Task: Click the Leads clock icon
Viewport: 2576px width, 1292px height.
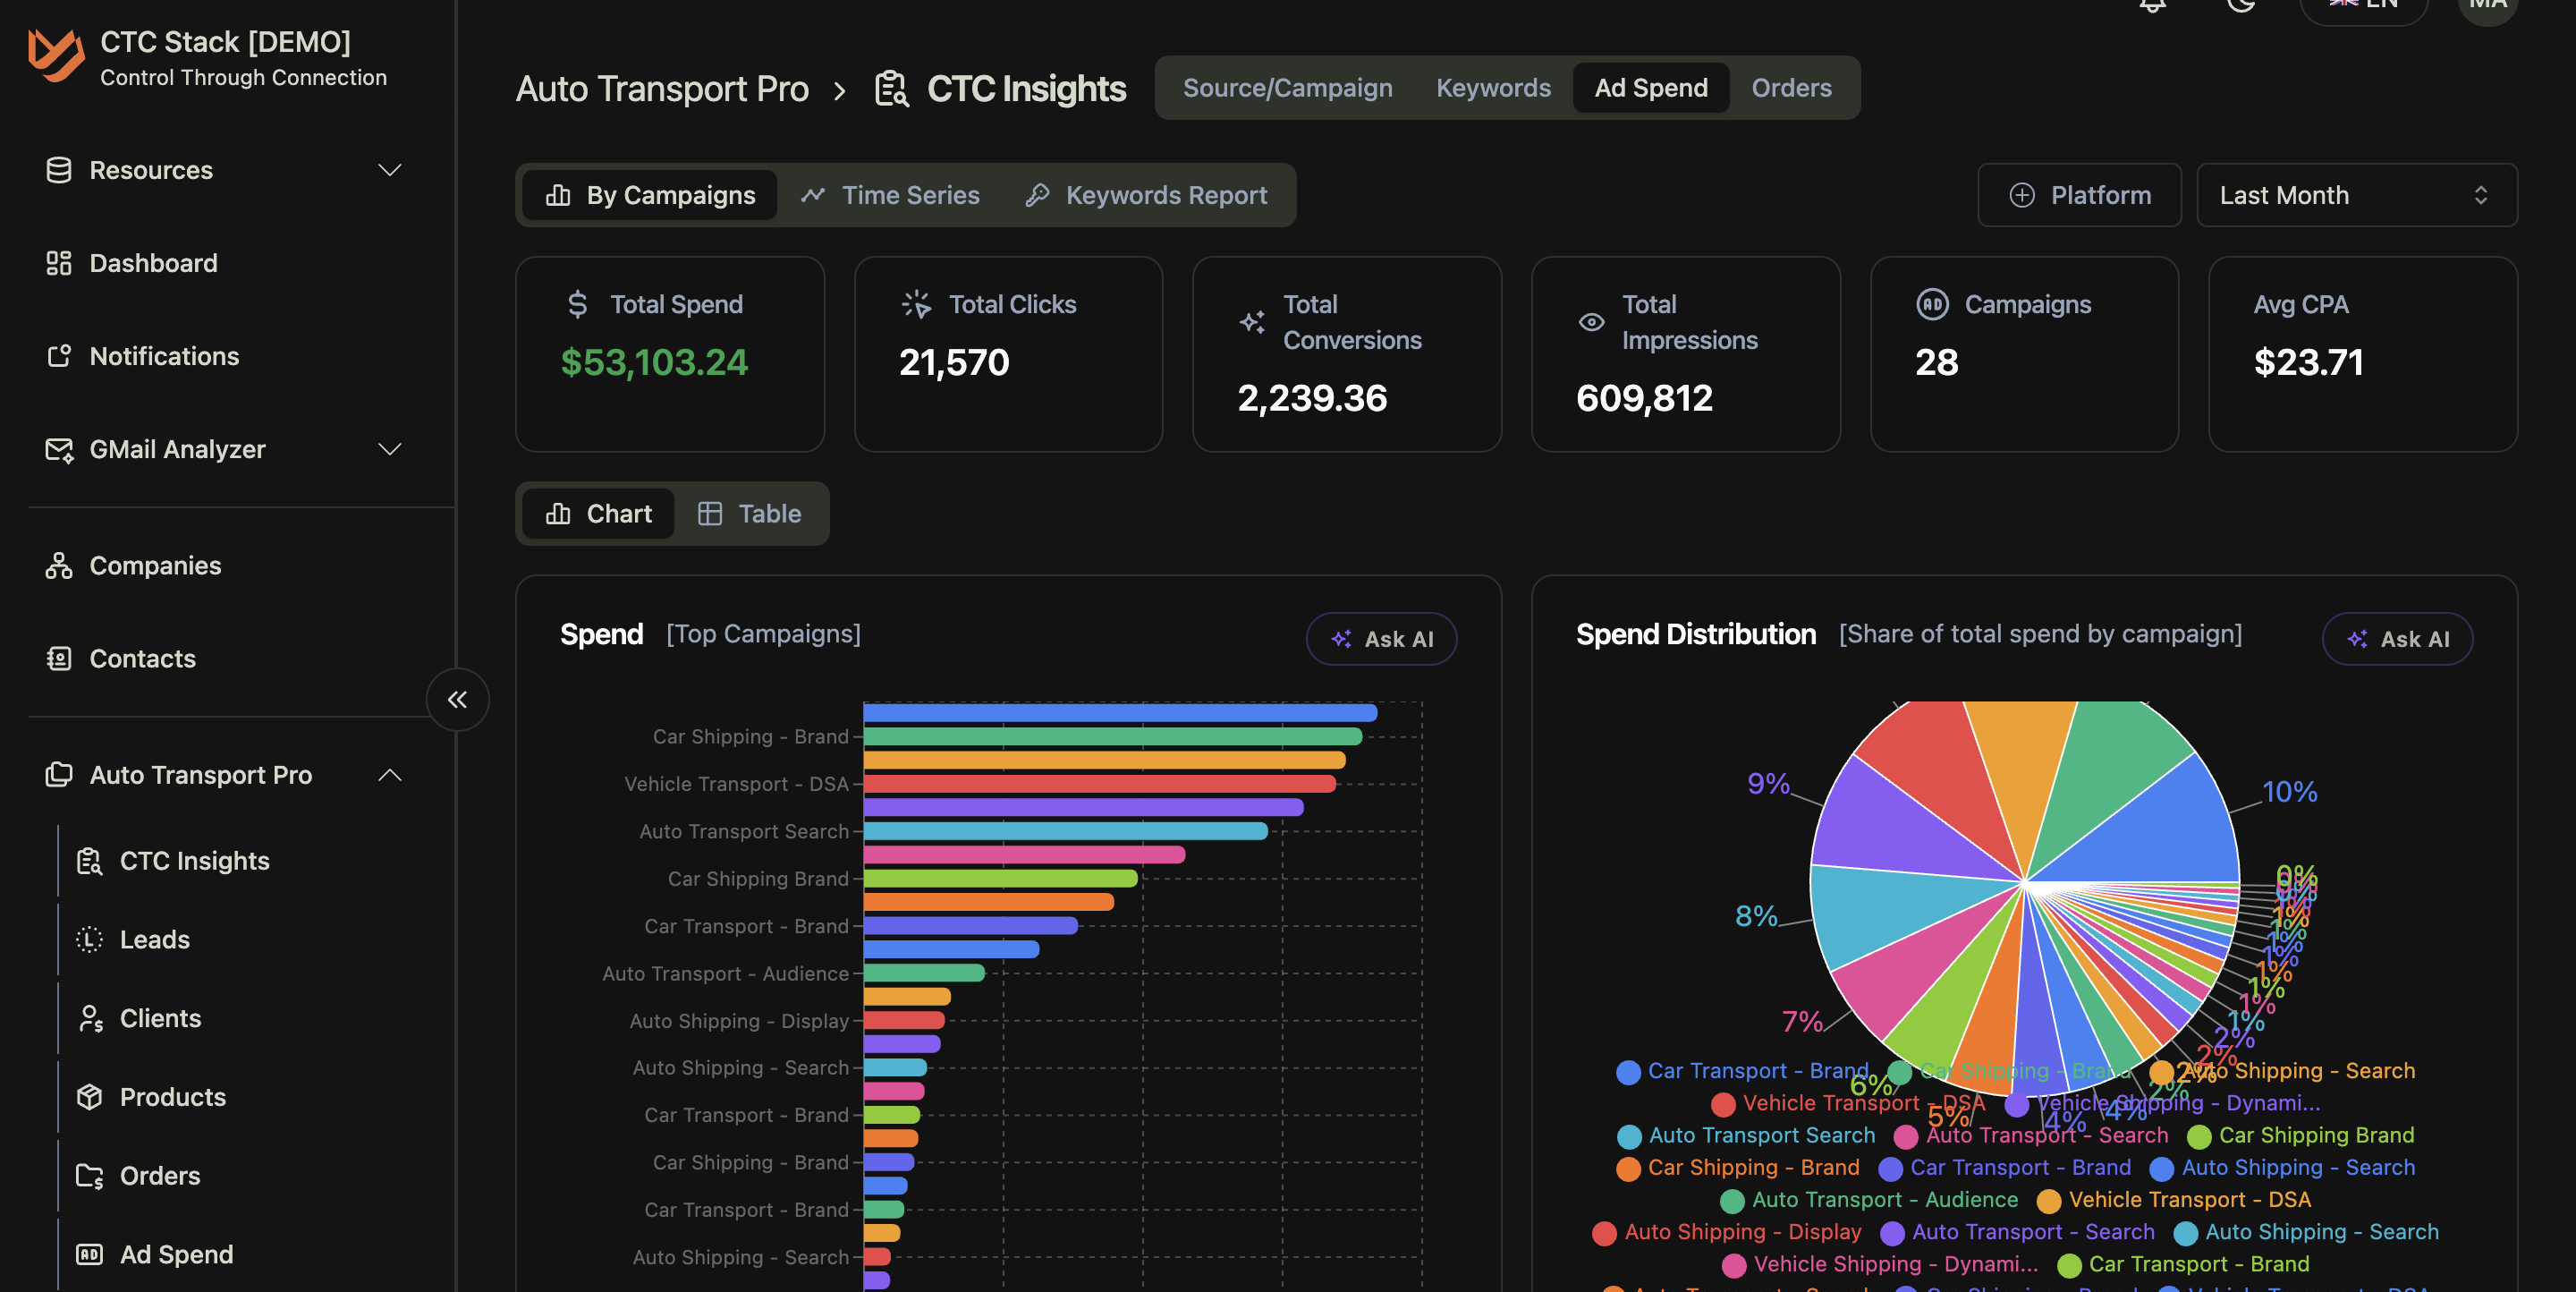Action: pyautogui.click(x=89, y=939)
